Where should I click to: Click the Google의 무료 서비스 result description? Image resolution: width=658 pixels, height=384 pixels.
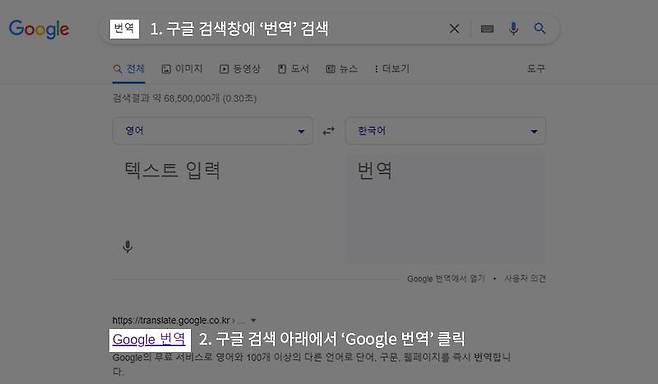coord(312,364)
